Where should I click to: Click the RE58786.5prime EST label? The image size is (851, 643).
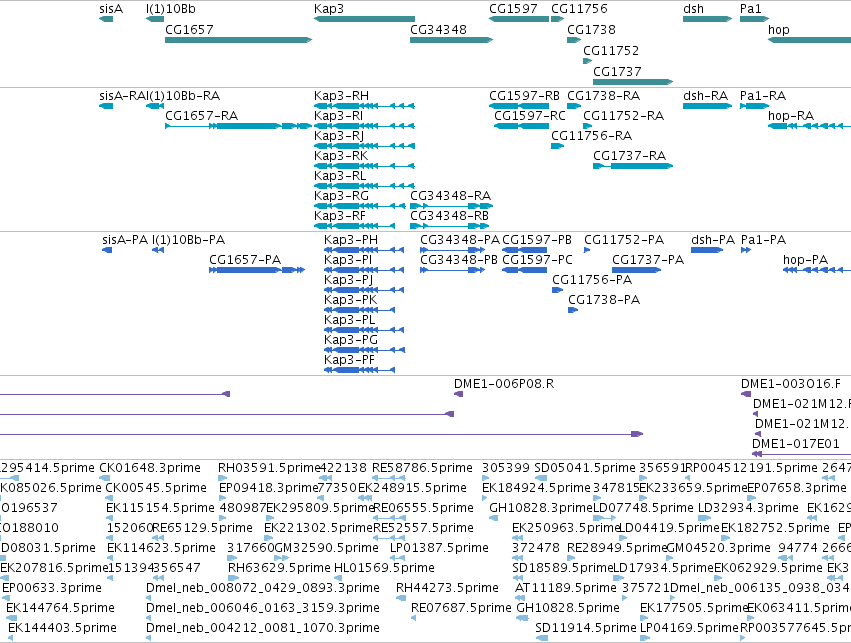422,468
